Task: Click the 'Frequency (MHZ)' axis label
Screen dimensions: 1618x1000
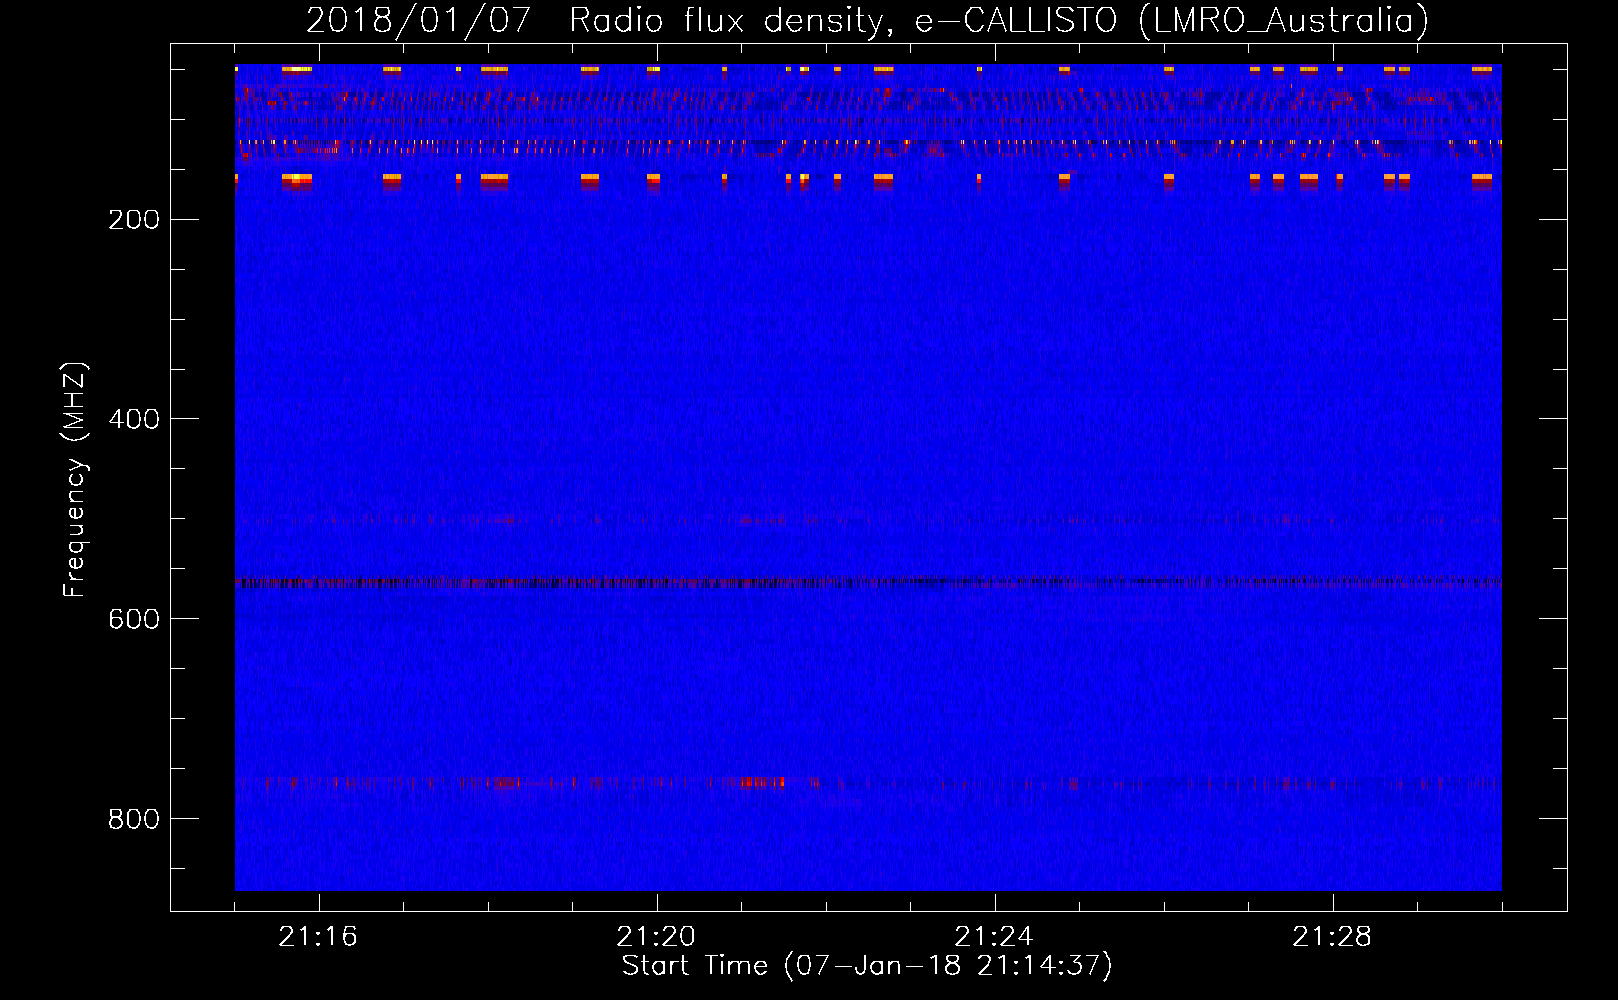Action: point(75,479)
